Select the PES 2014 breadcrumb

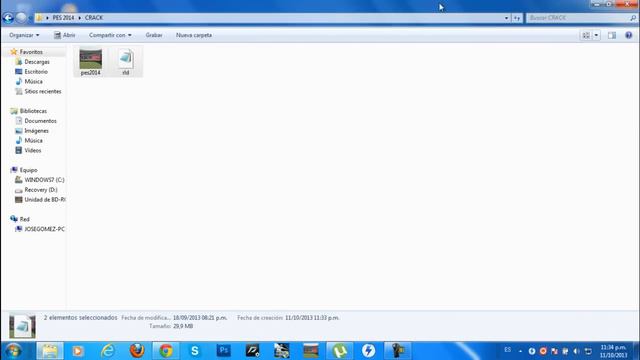point(63,18)
